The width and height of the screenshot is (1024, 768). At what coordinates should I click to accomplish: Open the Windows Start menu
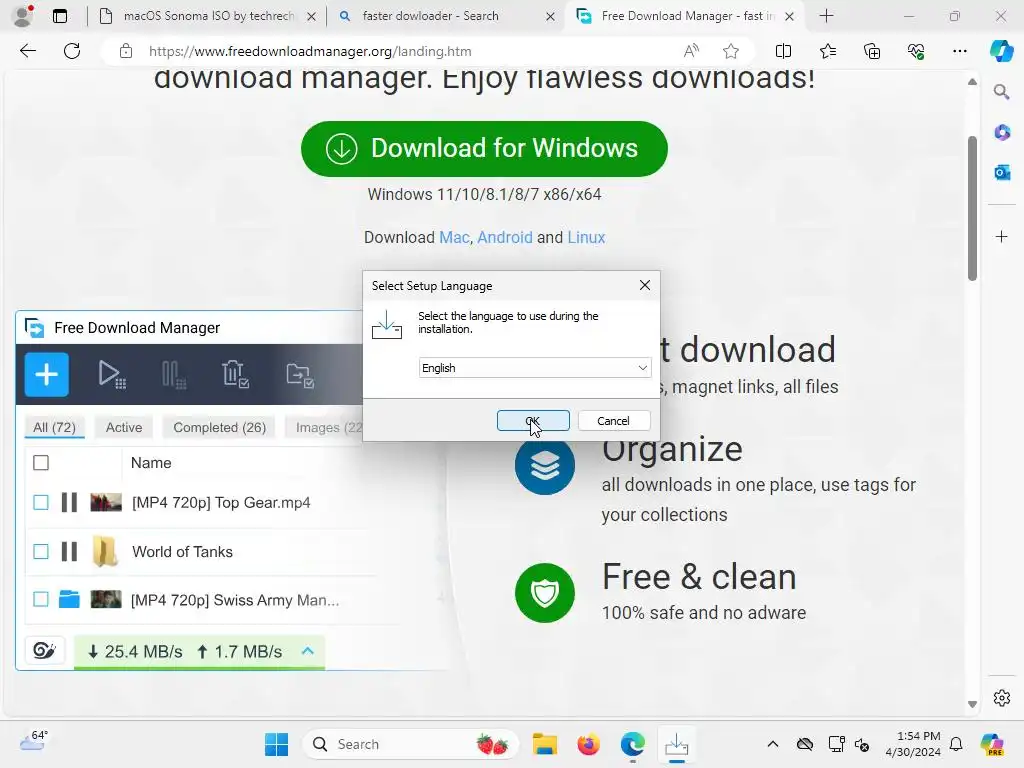click(x=276, y=744)
